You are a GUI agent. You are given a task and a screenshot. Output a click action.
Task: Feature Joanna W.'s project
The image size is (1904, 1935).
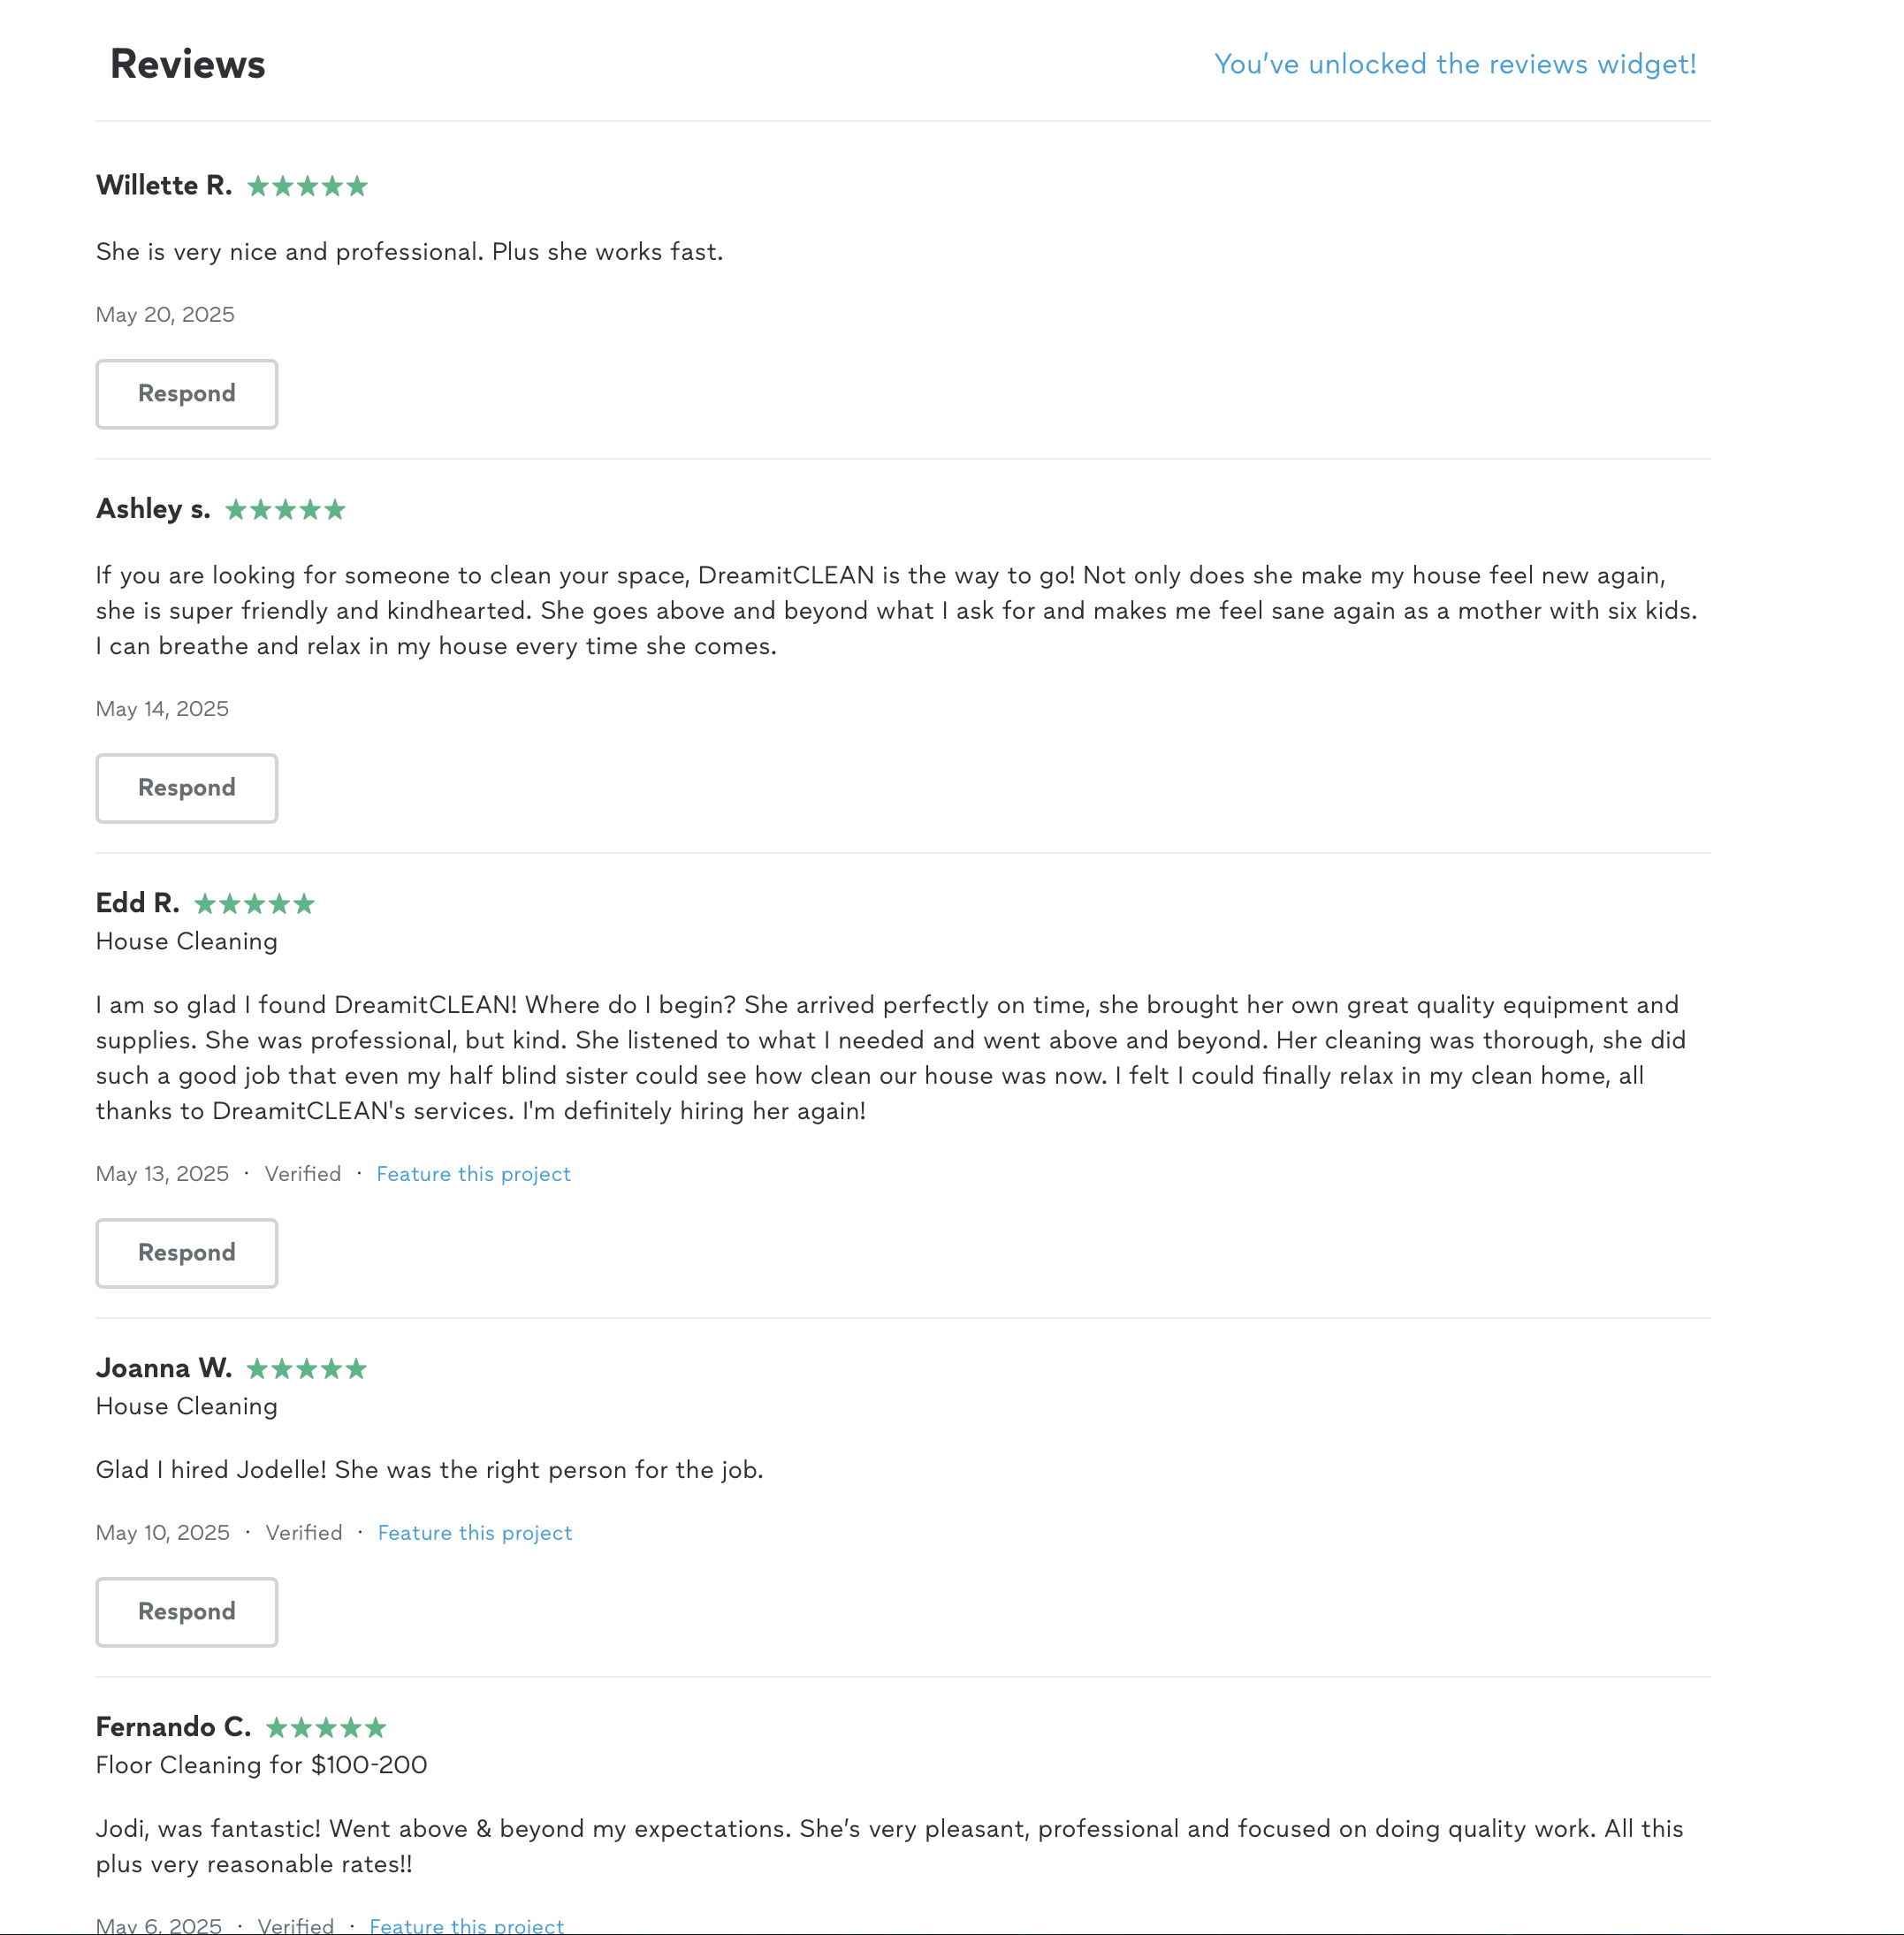(x=475, y=1533)
